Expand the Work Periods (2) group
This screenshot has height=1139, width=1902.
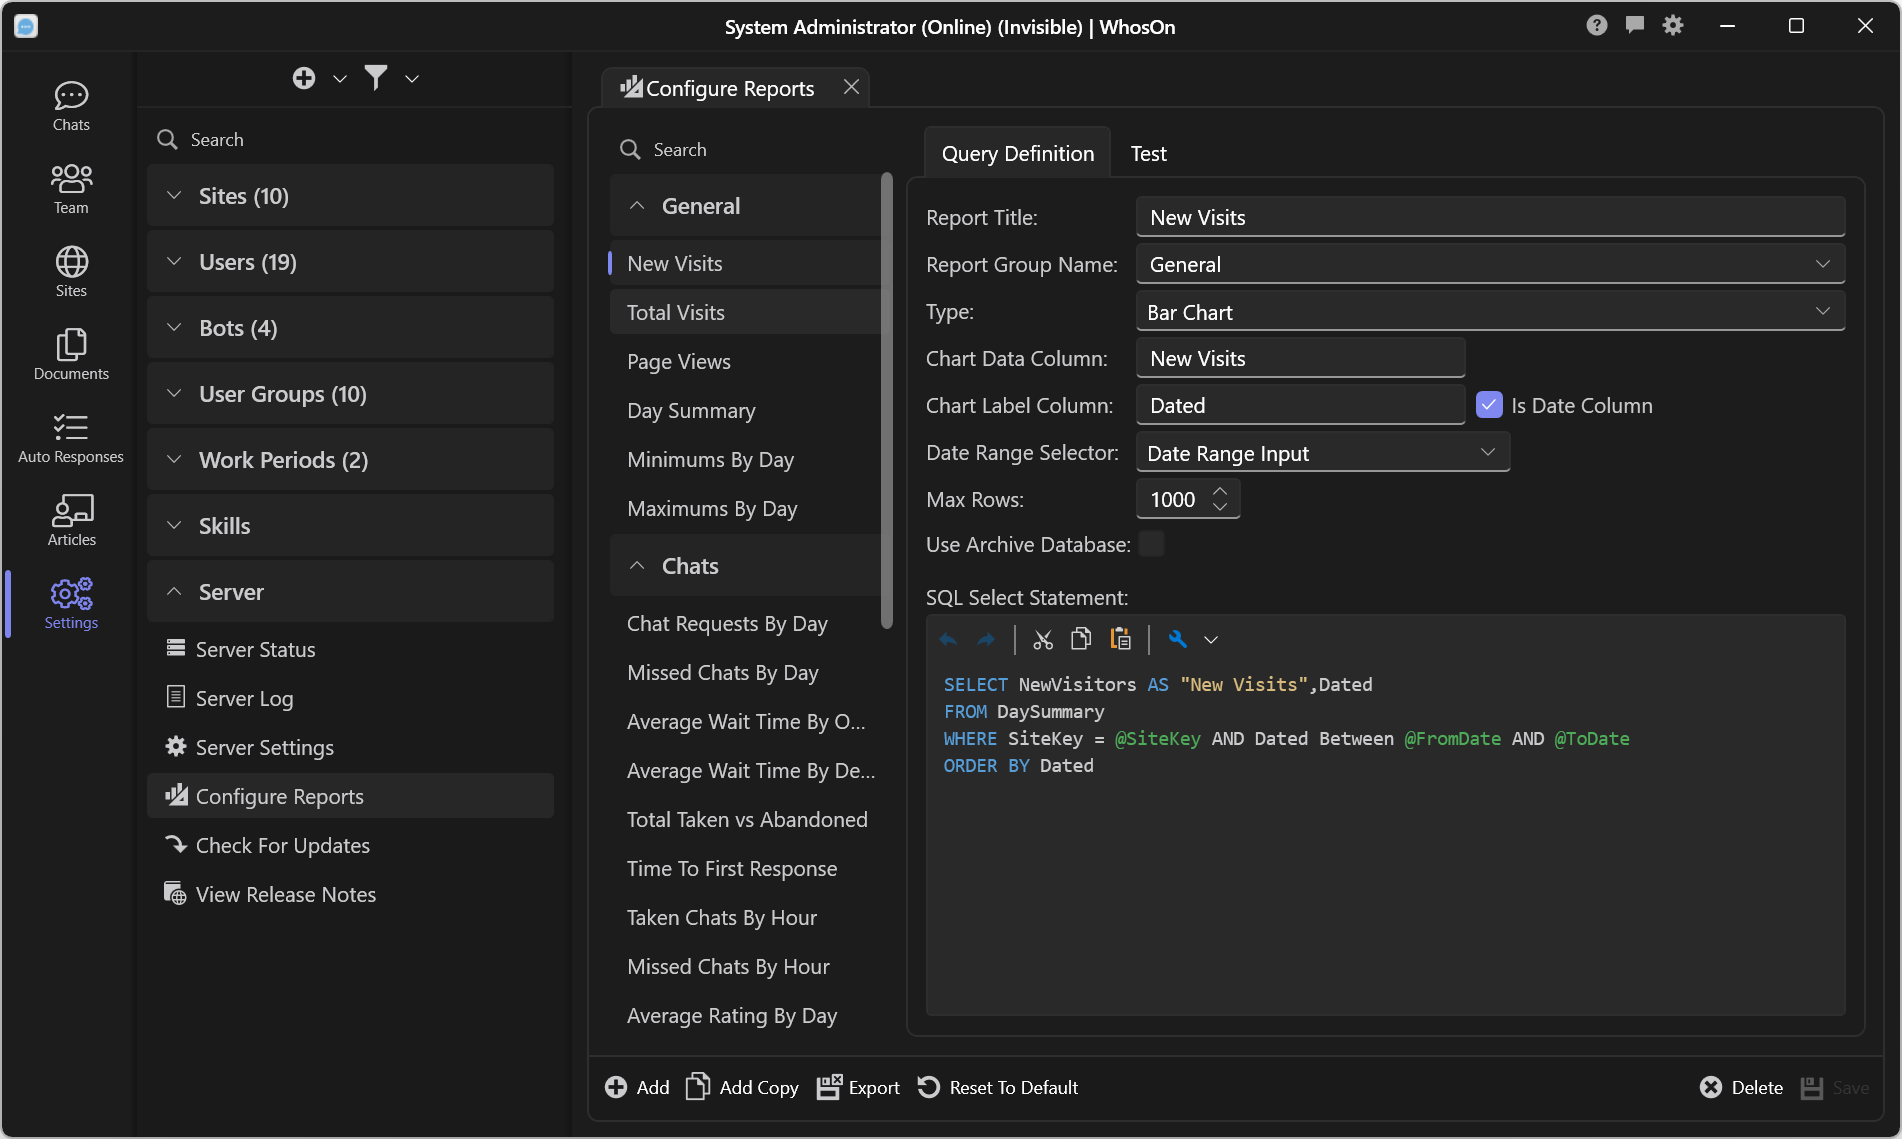(350, 460)
